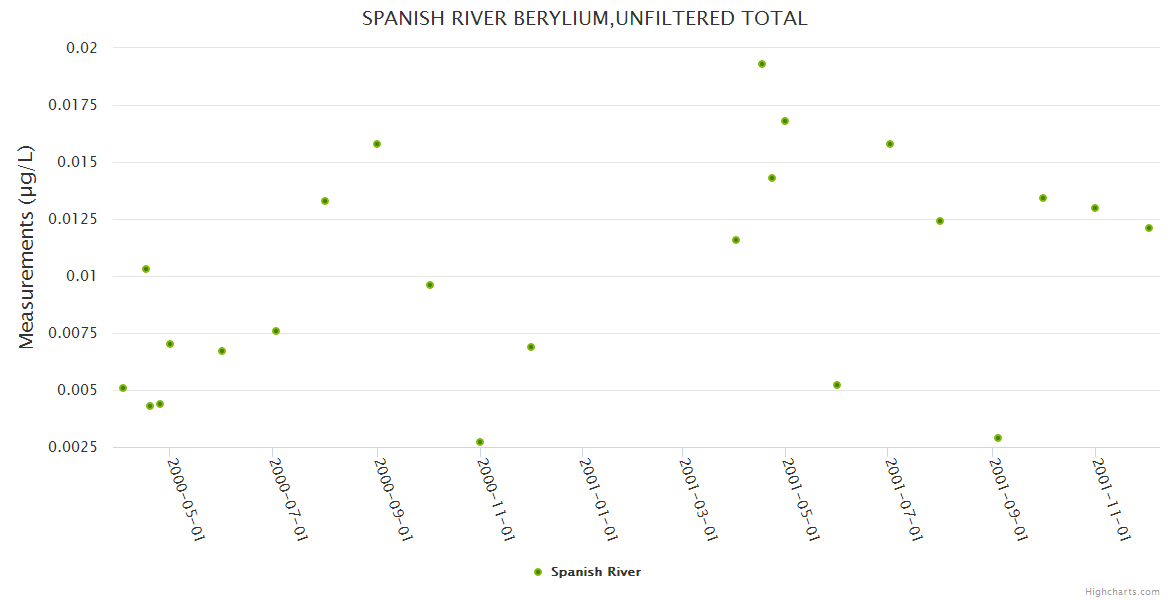
Task: Toggle the Spanish River legend series
Action: 595,572
